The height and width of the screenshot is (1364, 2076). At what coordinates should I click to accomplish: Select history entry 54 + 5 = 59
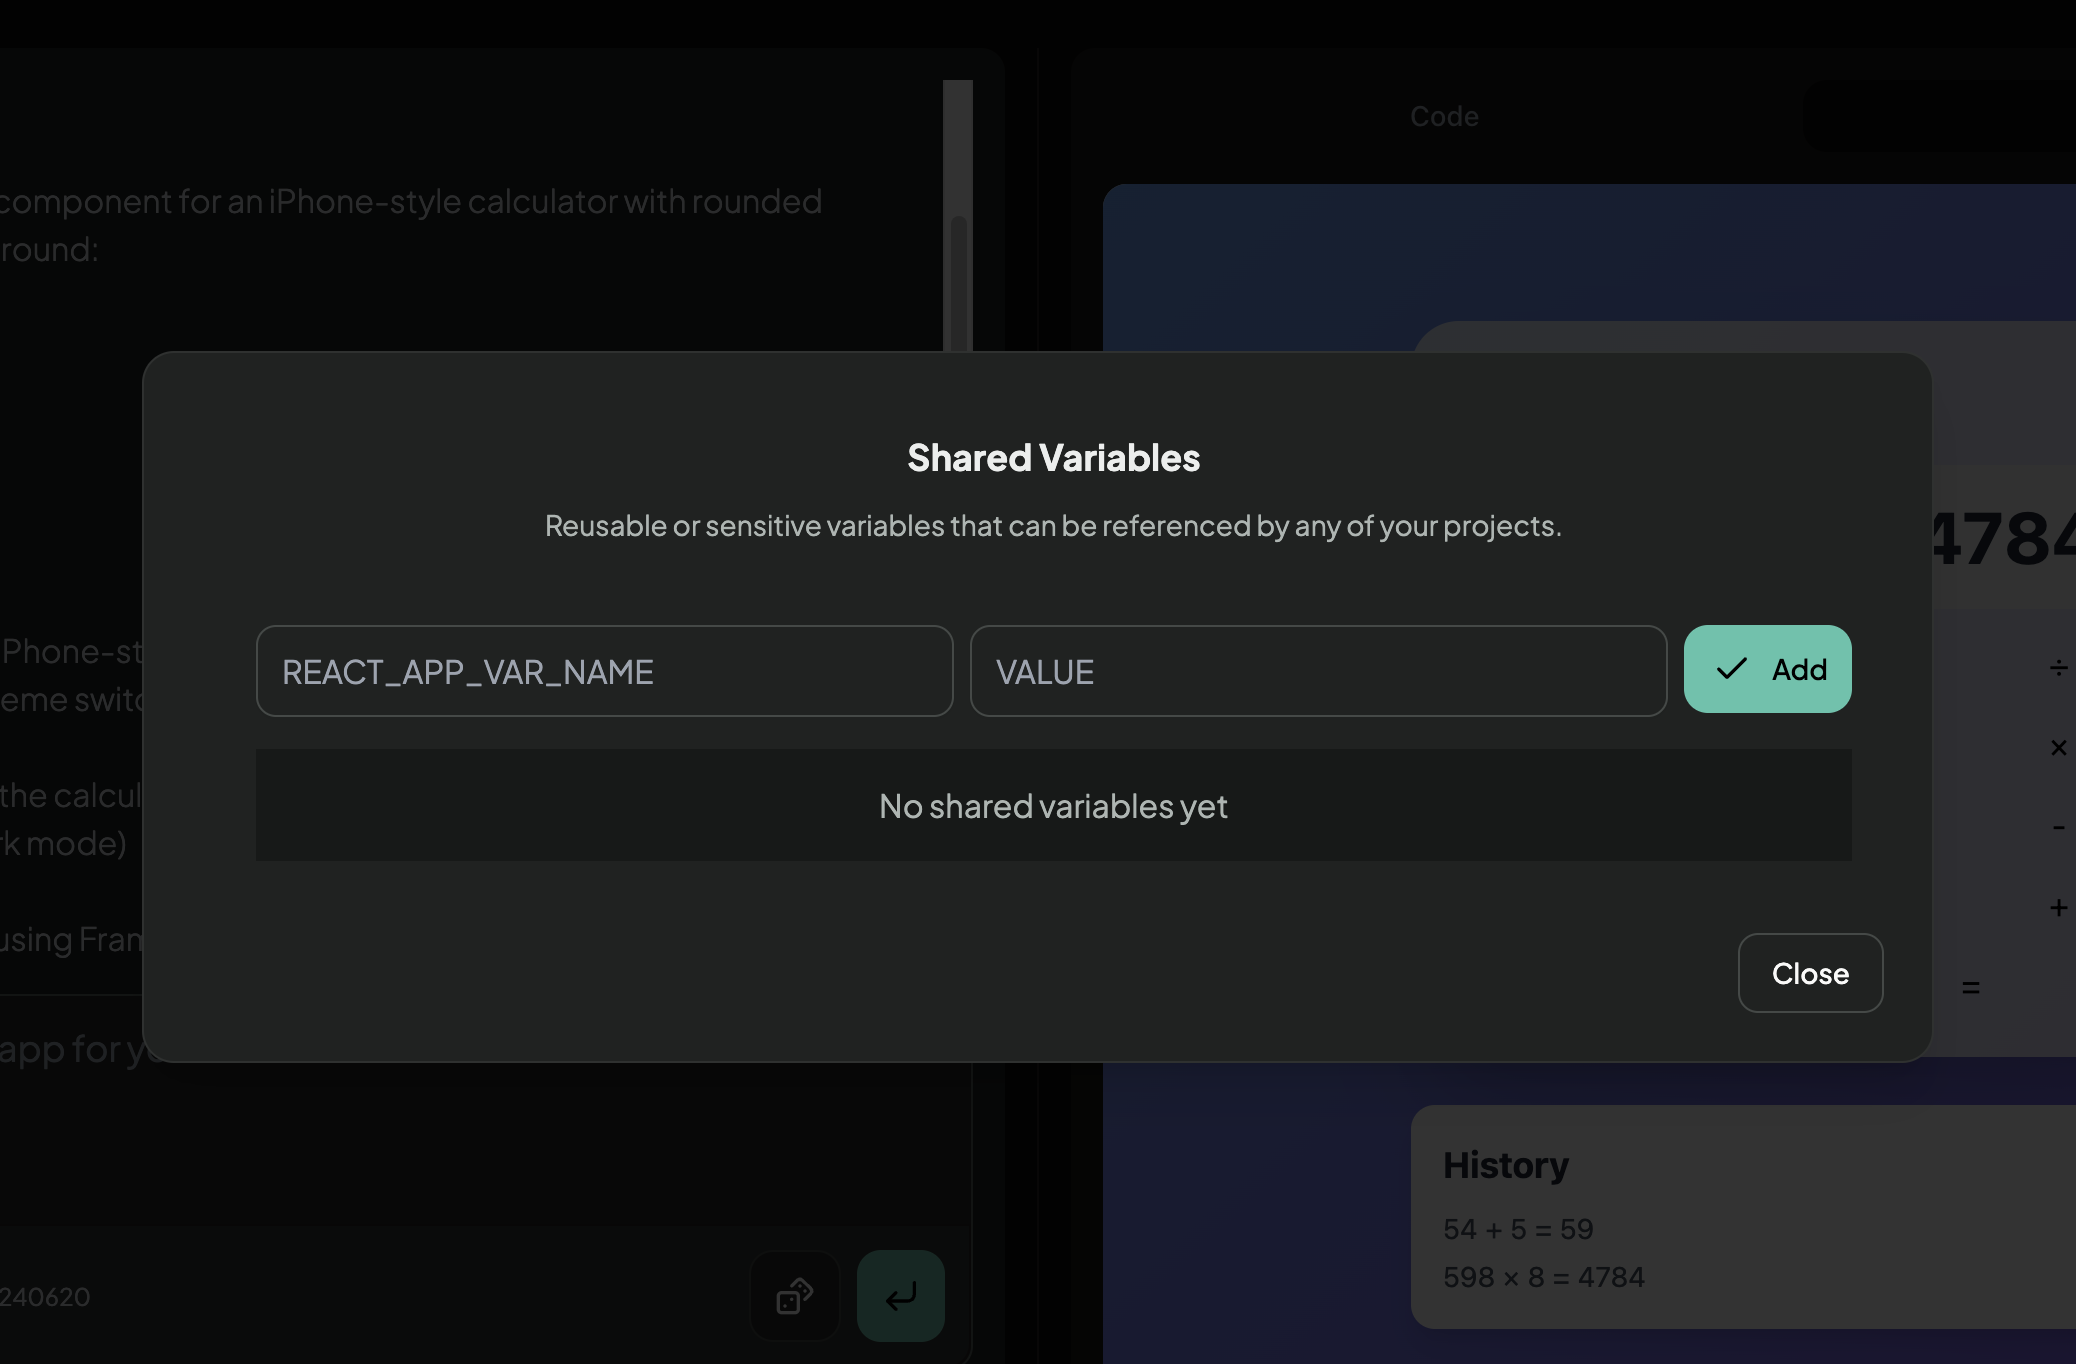point(1518,1229)
